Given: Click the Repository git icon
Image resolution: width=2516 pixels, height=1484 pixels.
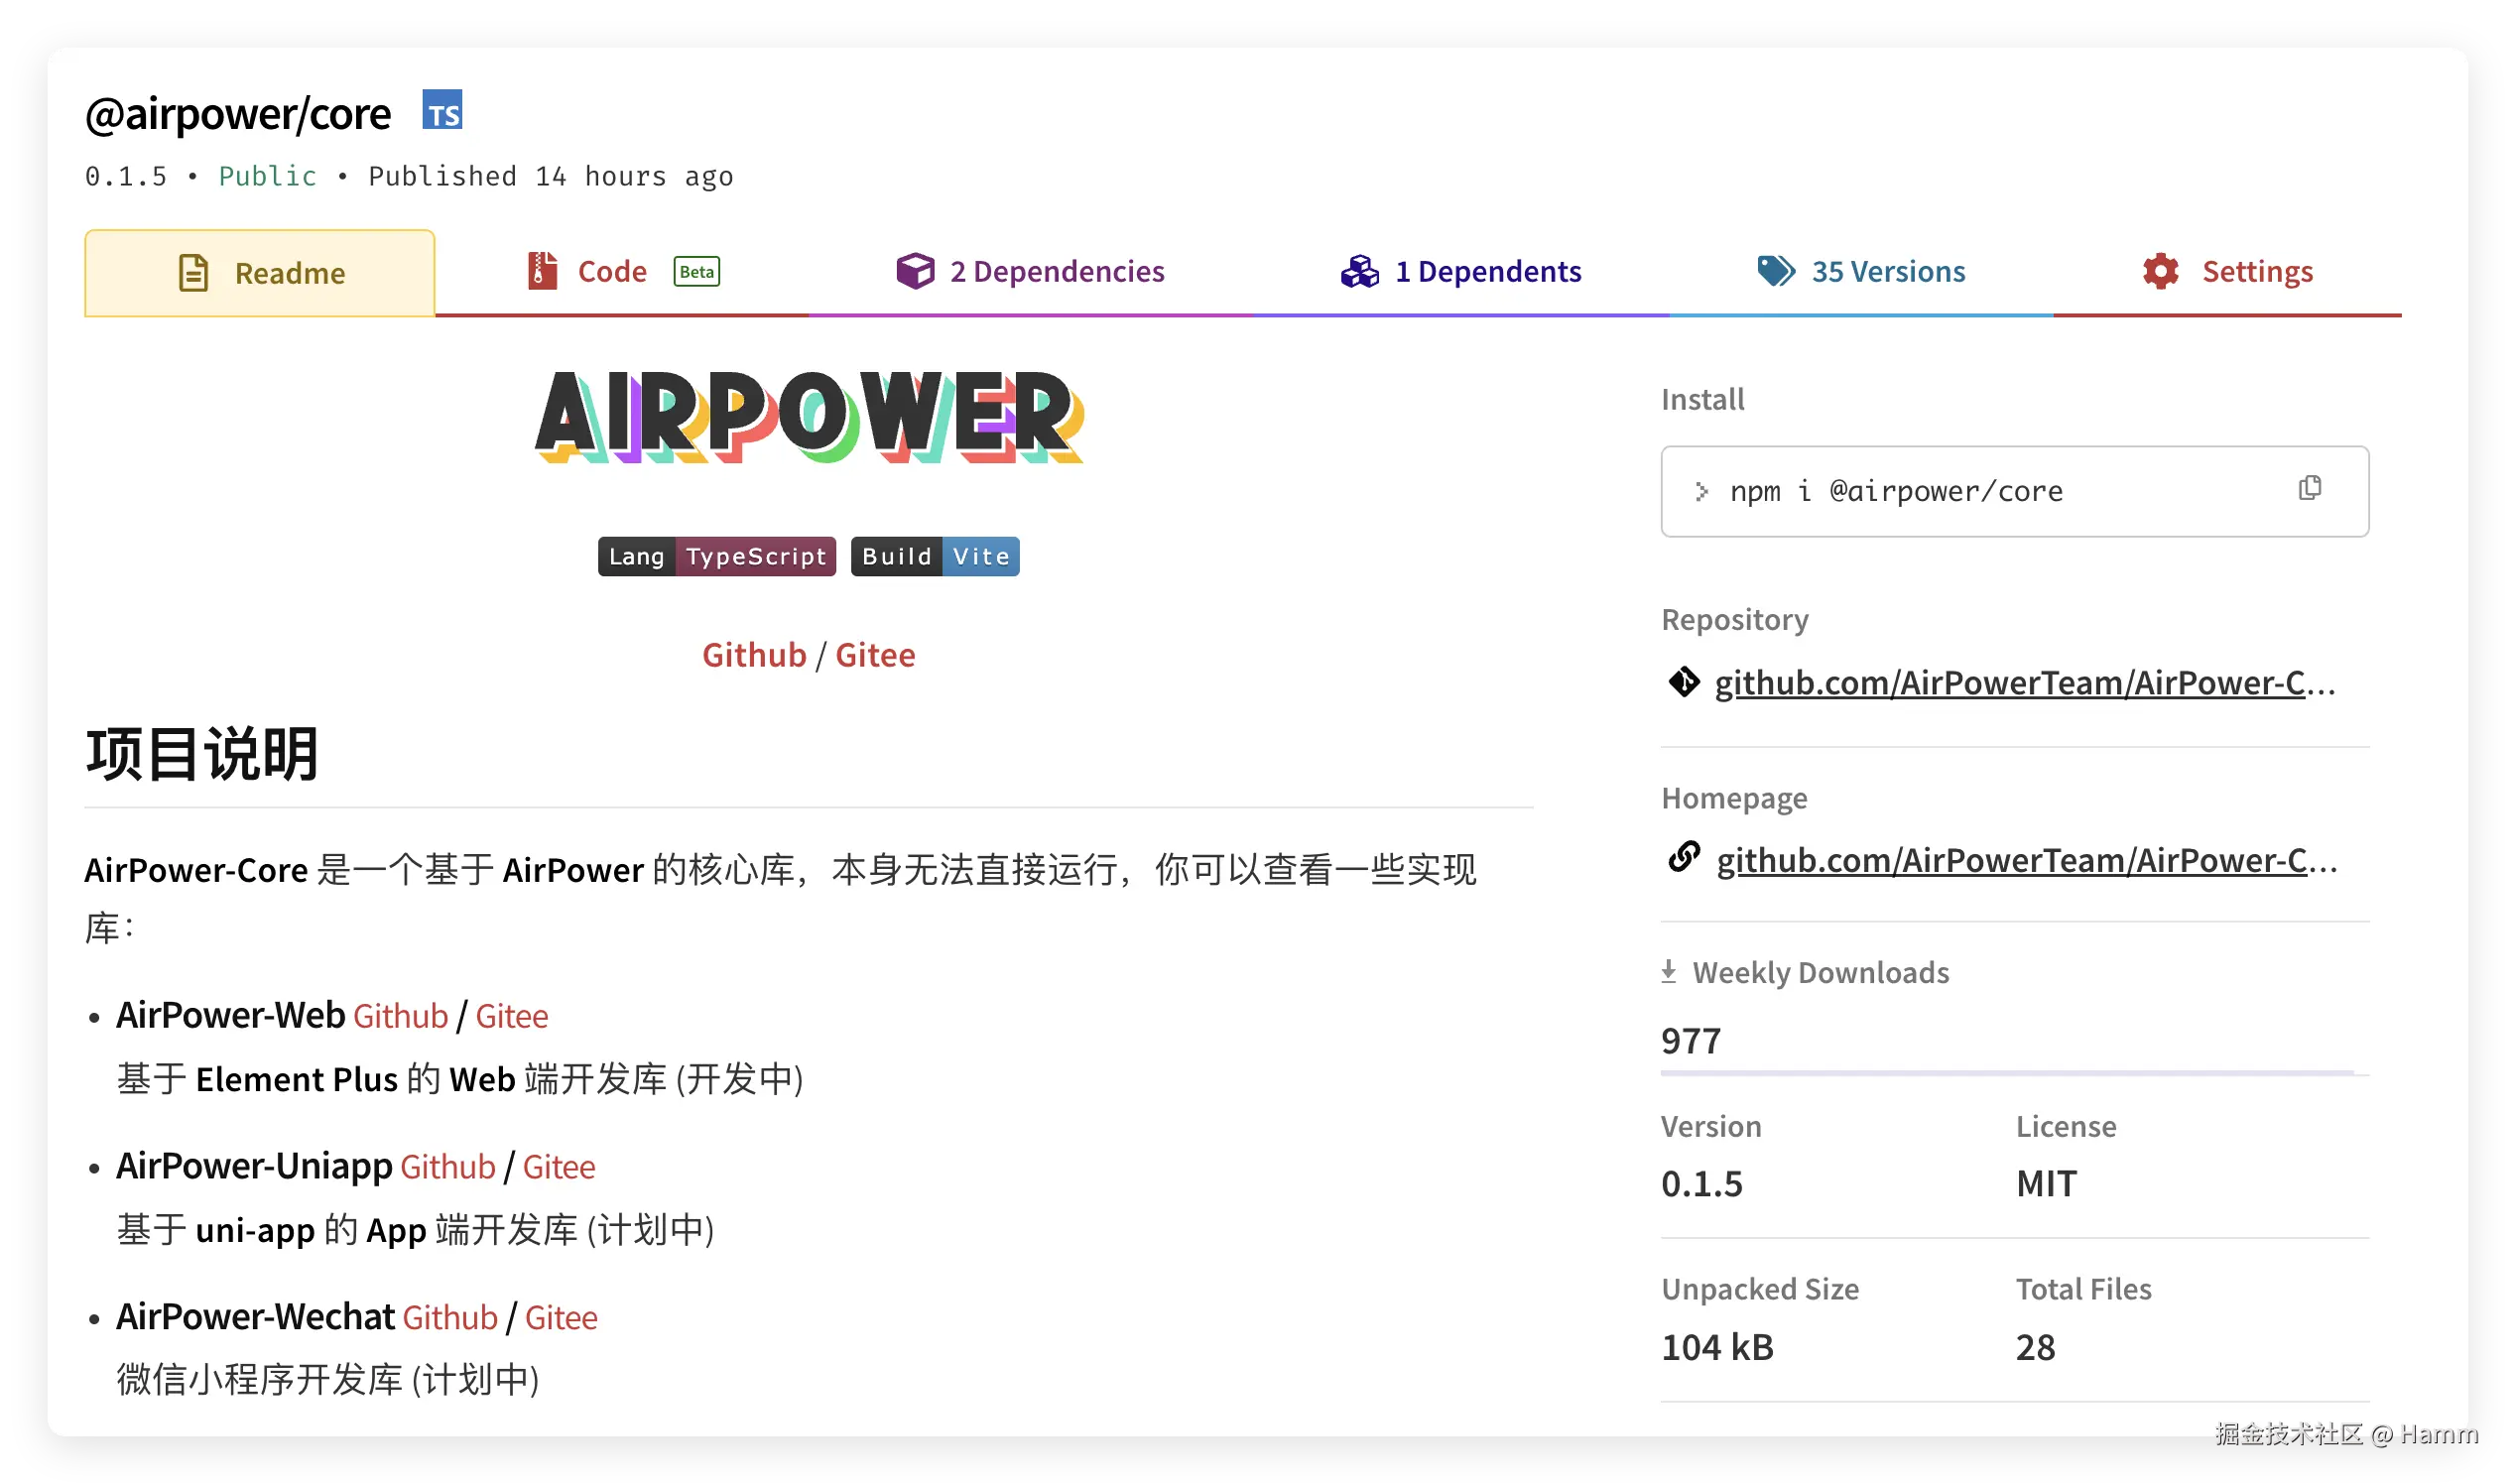Looking at the screenshot, I should [1686, 682].
